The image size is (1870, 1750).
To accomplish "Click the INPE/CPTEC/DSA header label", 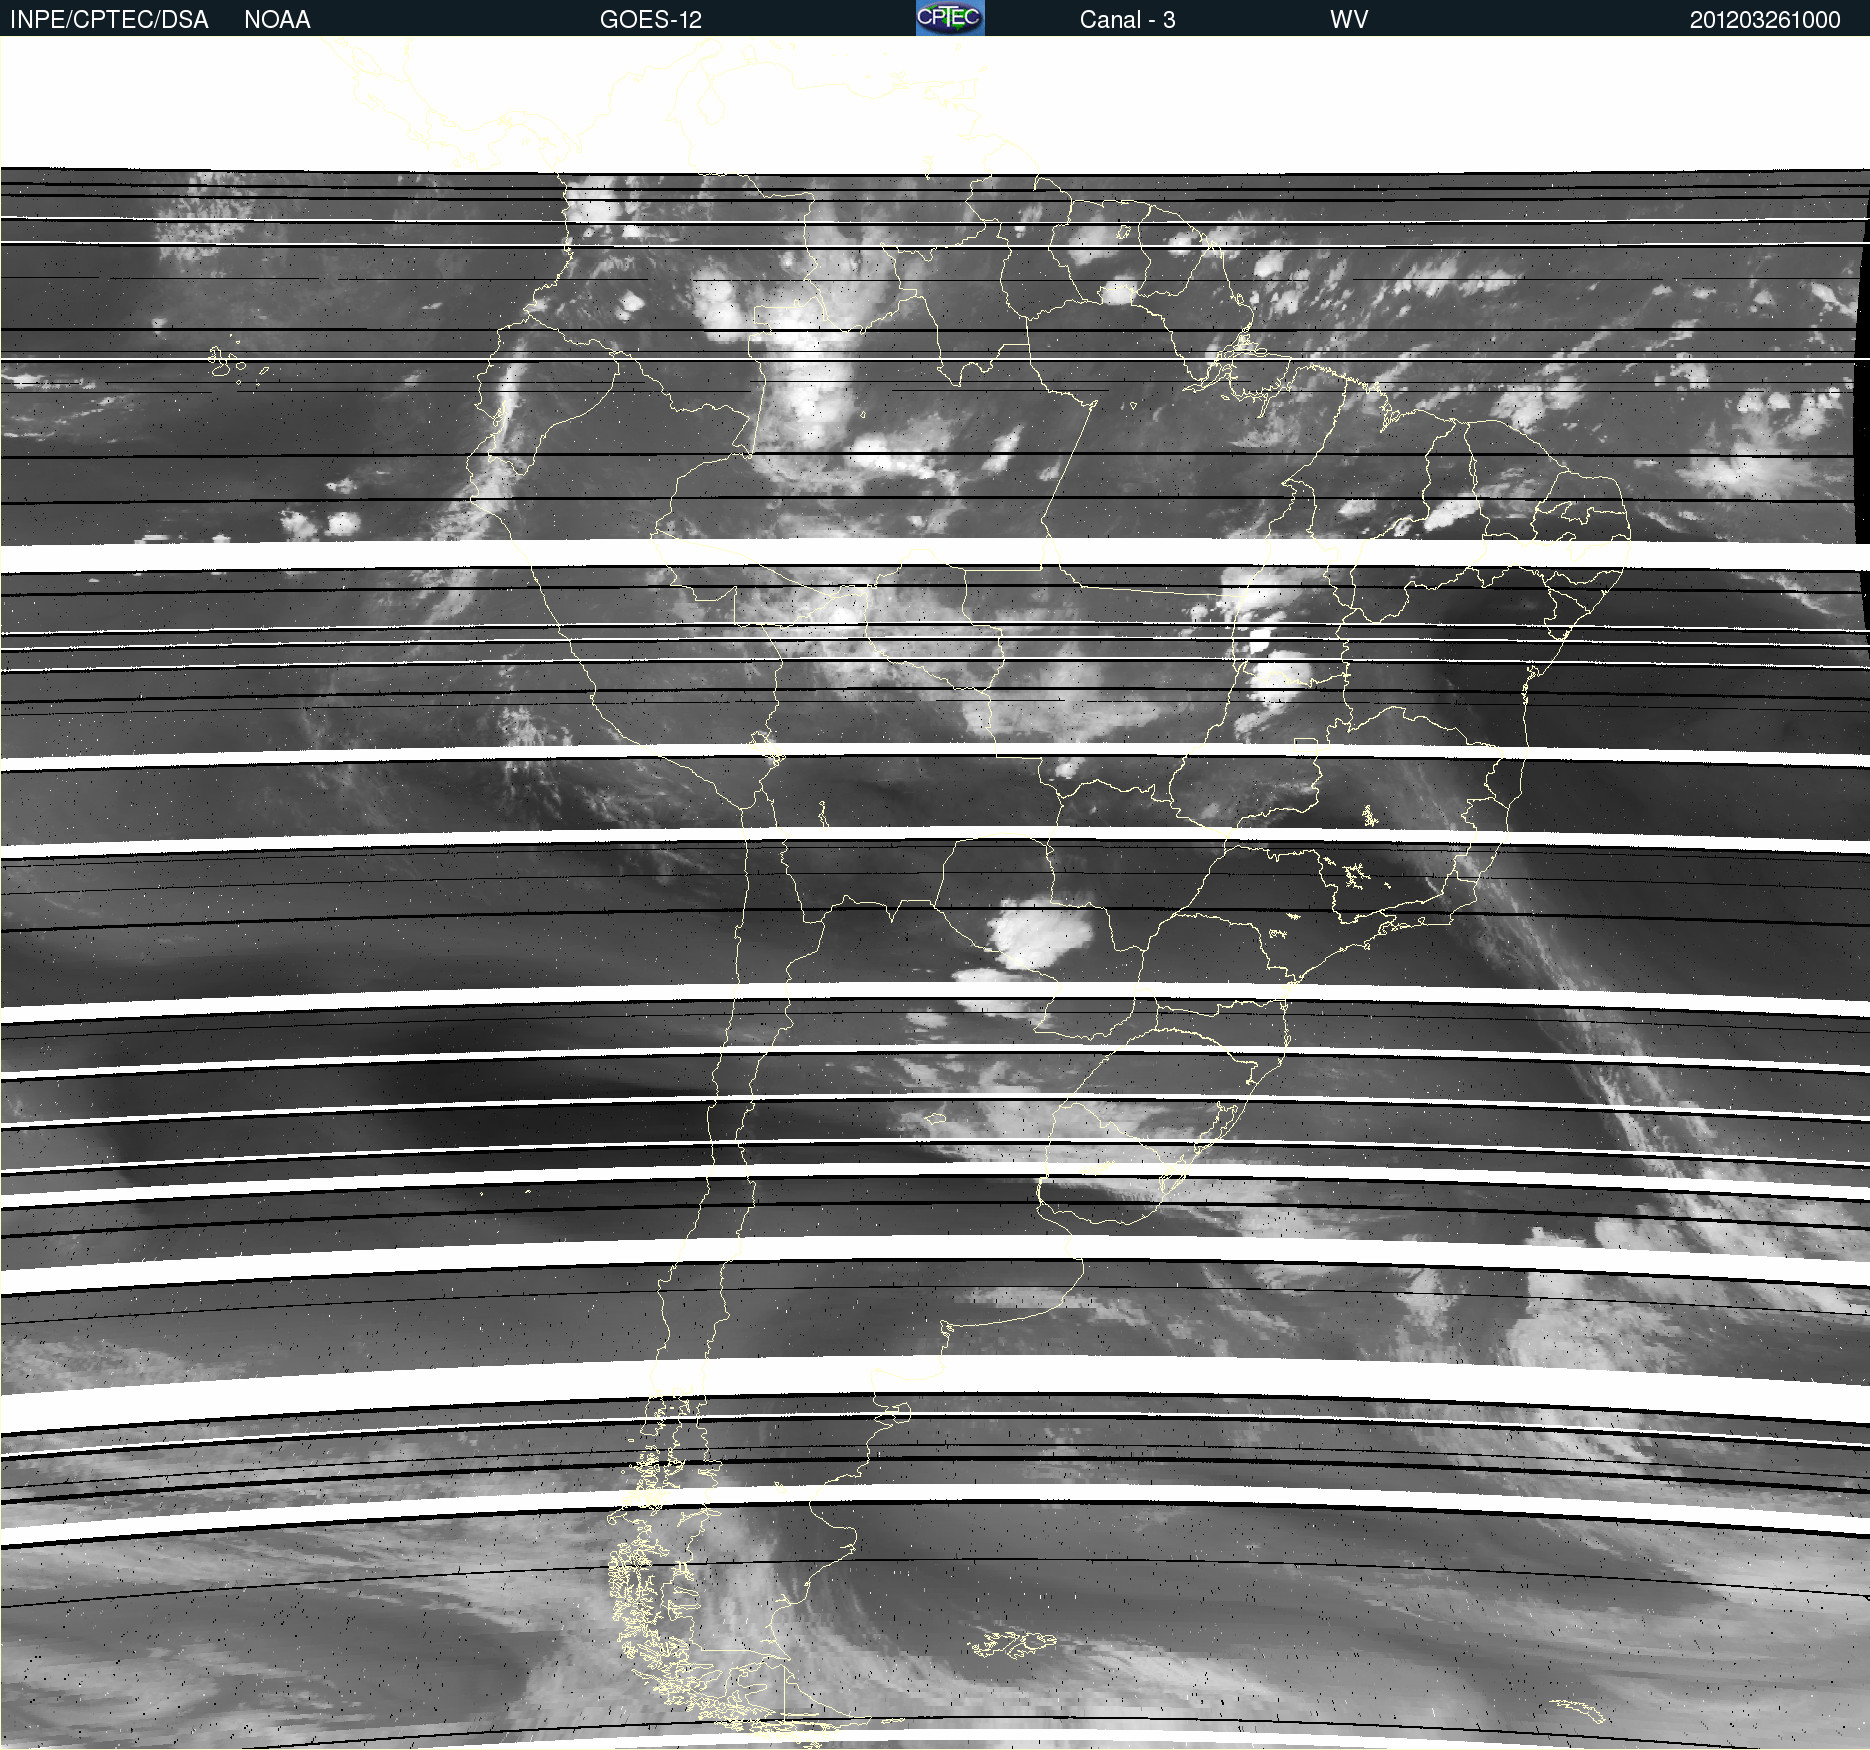I will click(x=109, y=20).
